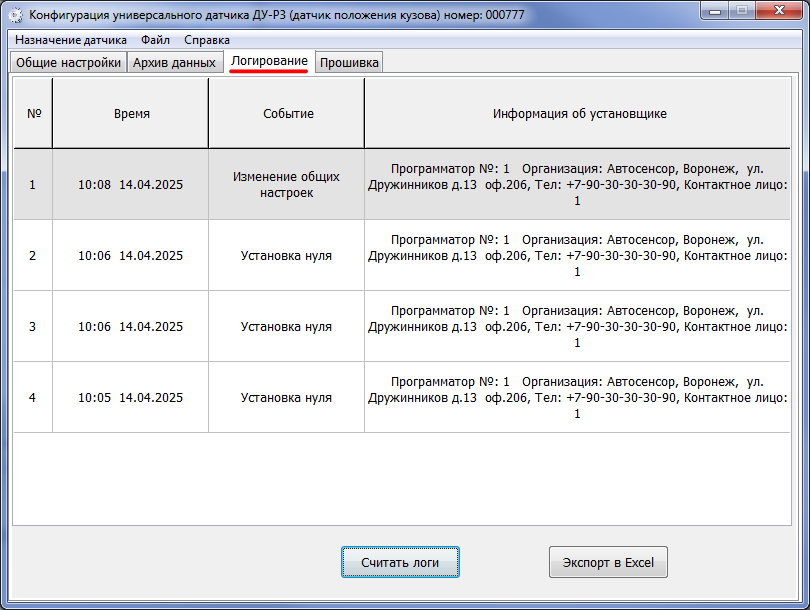The width and height of the screenshot is (810, 610).
Task: Click the Экспорт в Excel button
Action: tap(608, 562)
